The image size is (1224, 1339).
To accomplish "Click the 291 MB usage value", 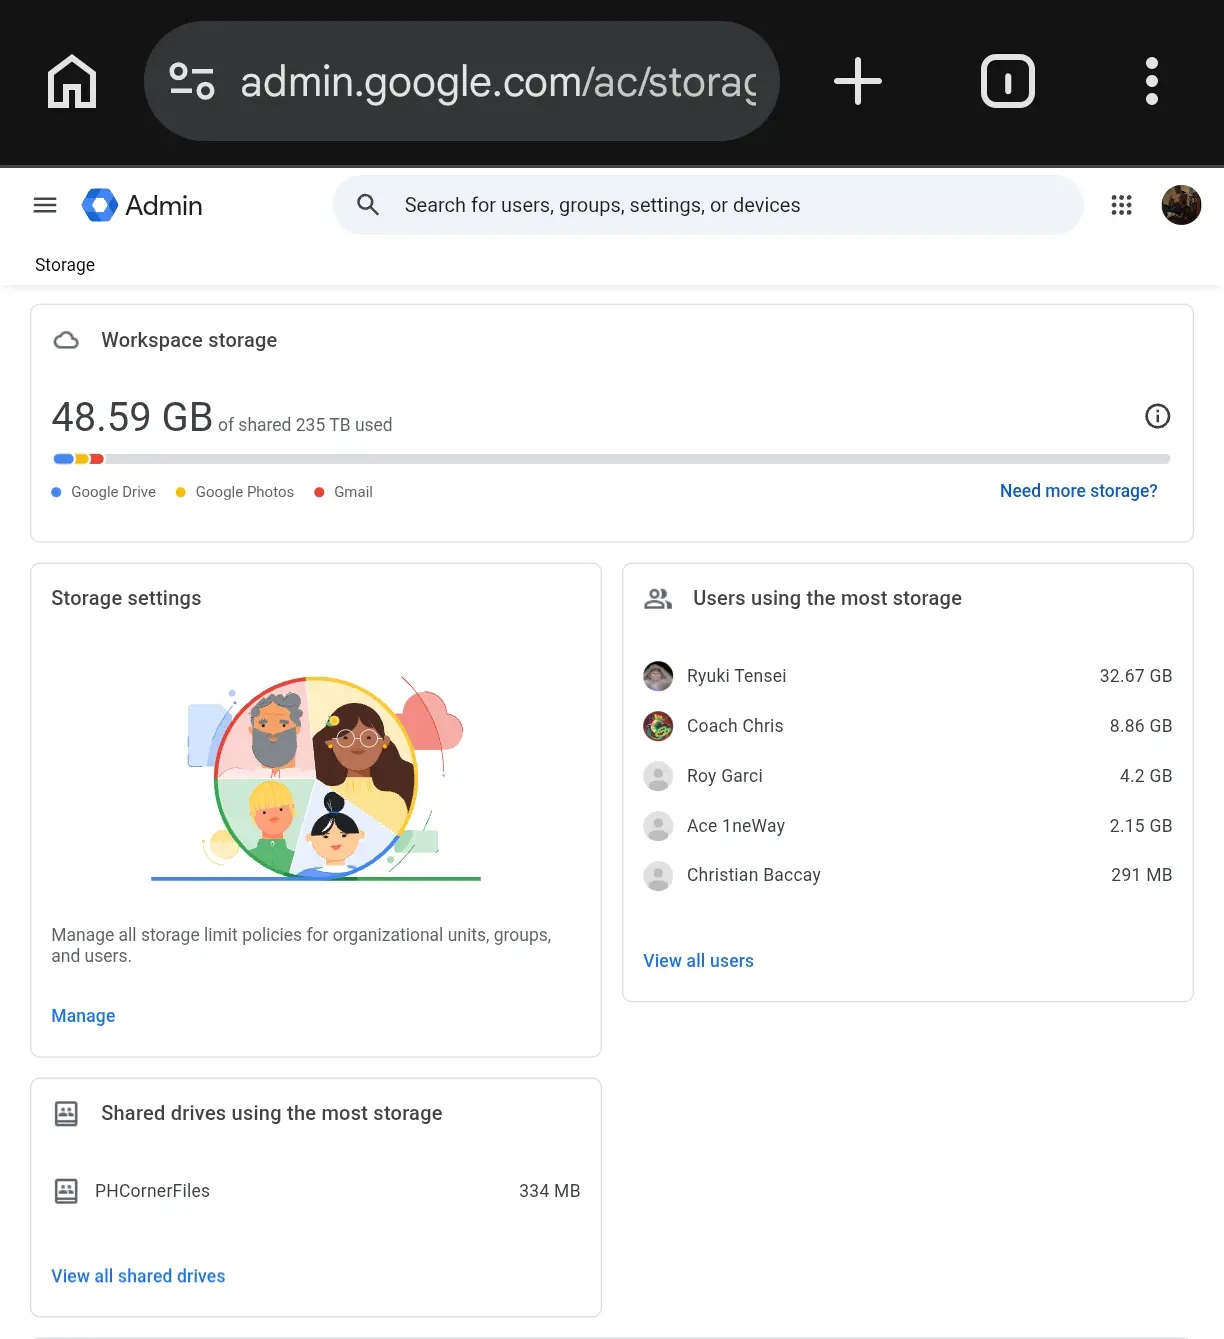I will point(1142,875).
